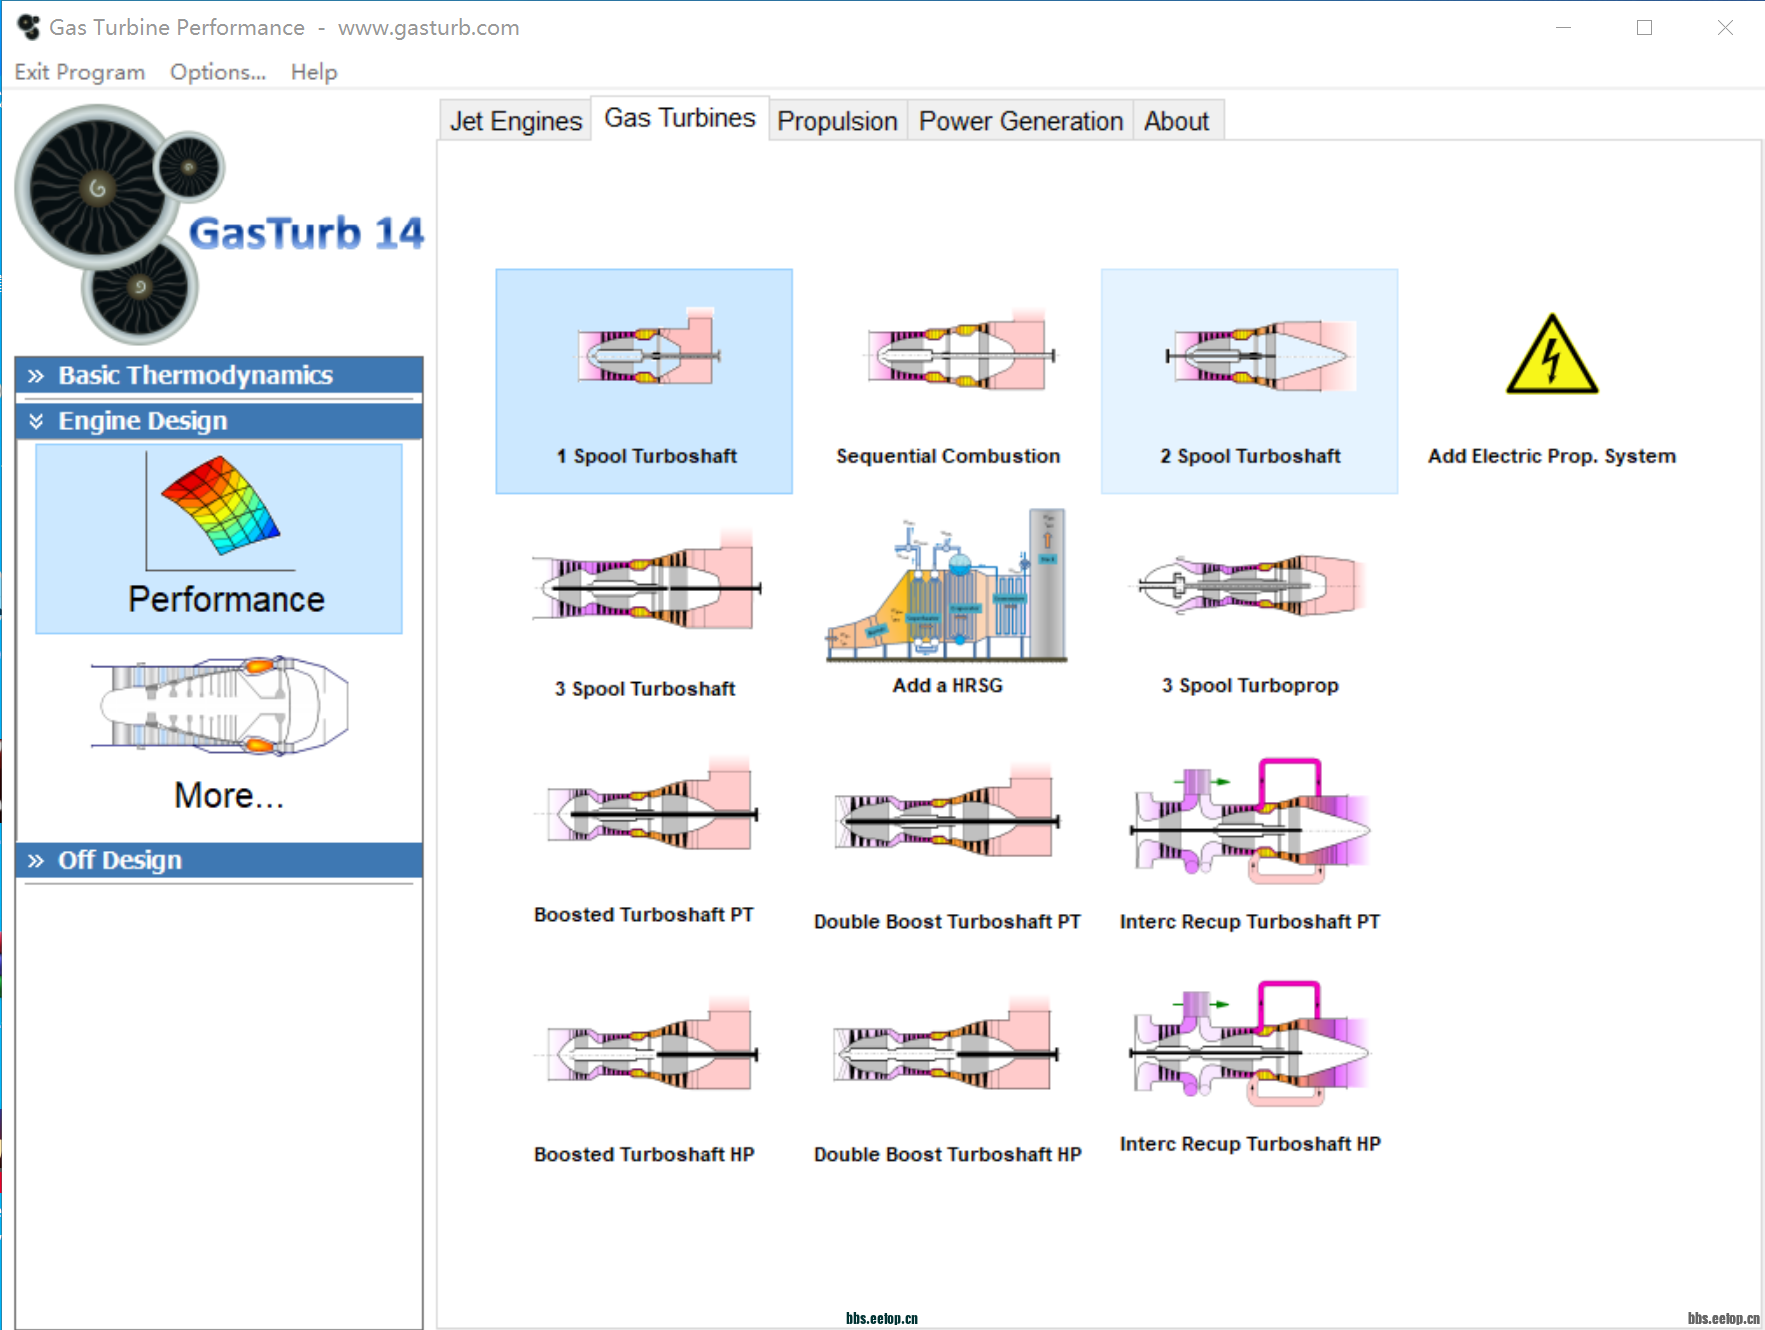
Task: Expand the Basic Thermodynamics section
Action: coord(219,375)
